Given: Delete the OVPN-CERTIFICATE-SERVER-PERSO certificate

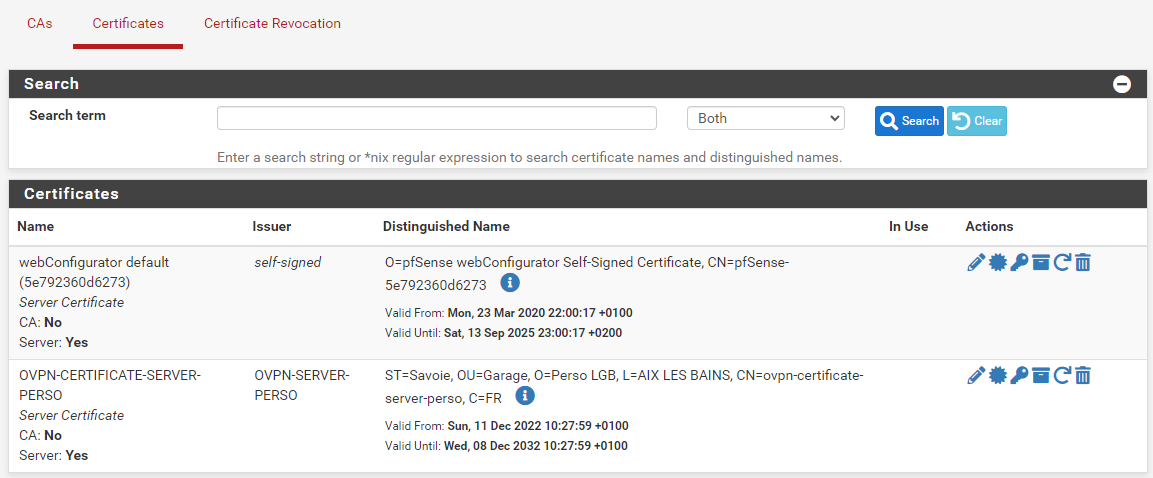Looking at the screenshot, I should (1083, 376).
